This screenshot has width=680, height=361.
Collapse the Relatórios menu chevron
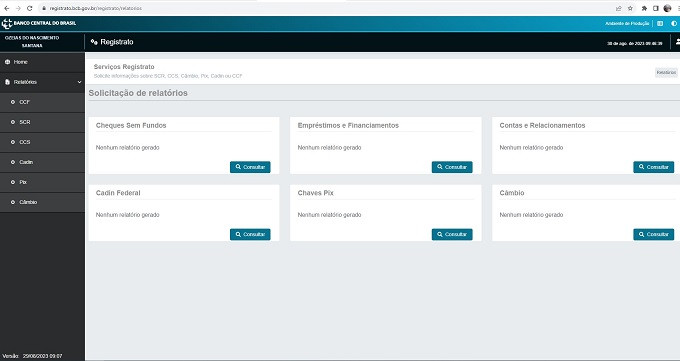pyautogui.click(x=79, y=82)
